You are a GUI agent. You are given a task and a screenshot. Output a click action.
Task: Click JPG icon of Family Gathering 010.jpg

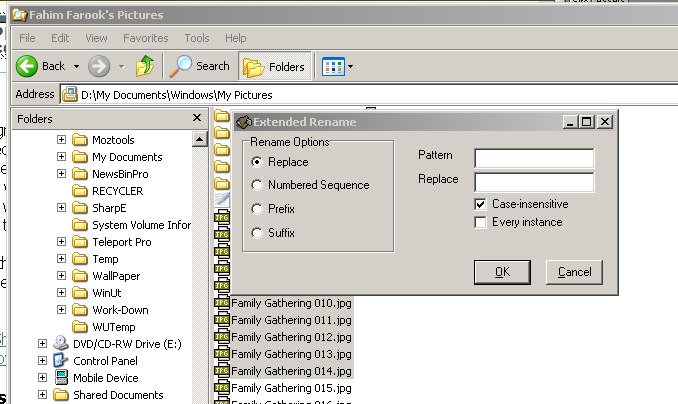(222, 303)
